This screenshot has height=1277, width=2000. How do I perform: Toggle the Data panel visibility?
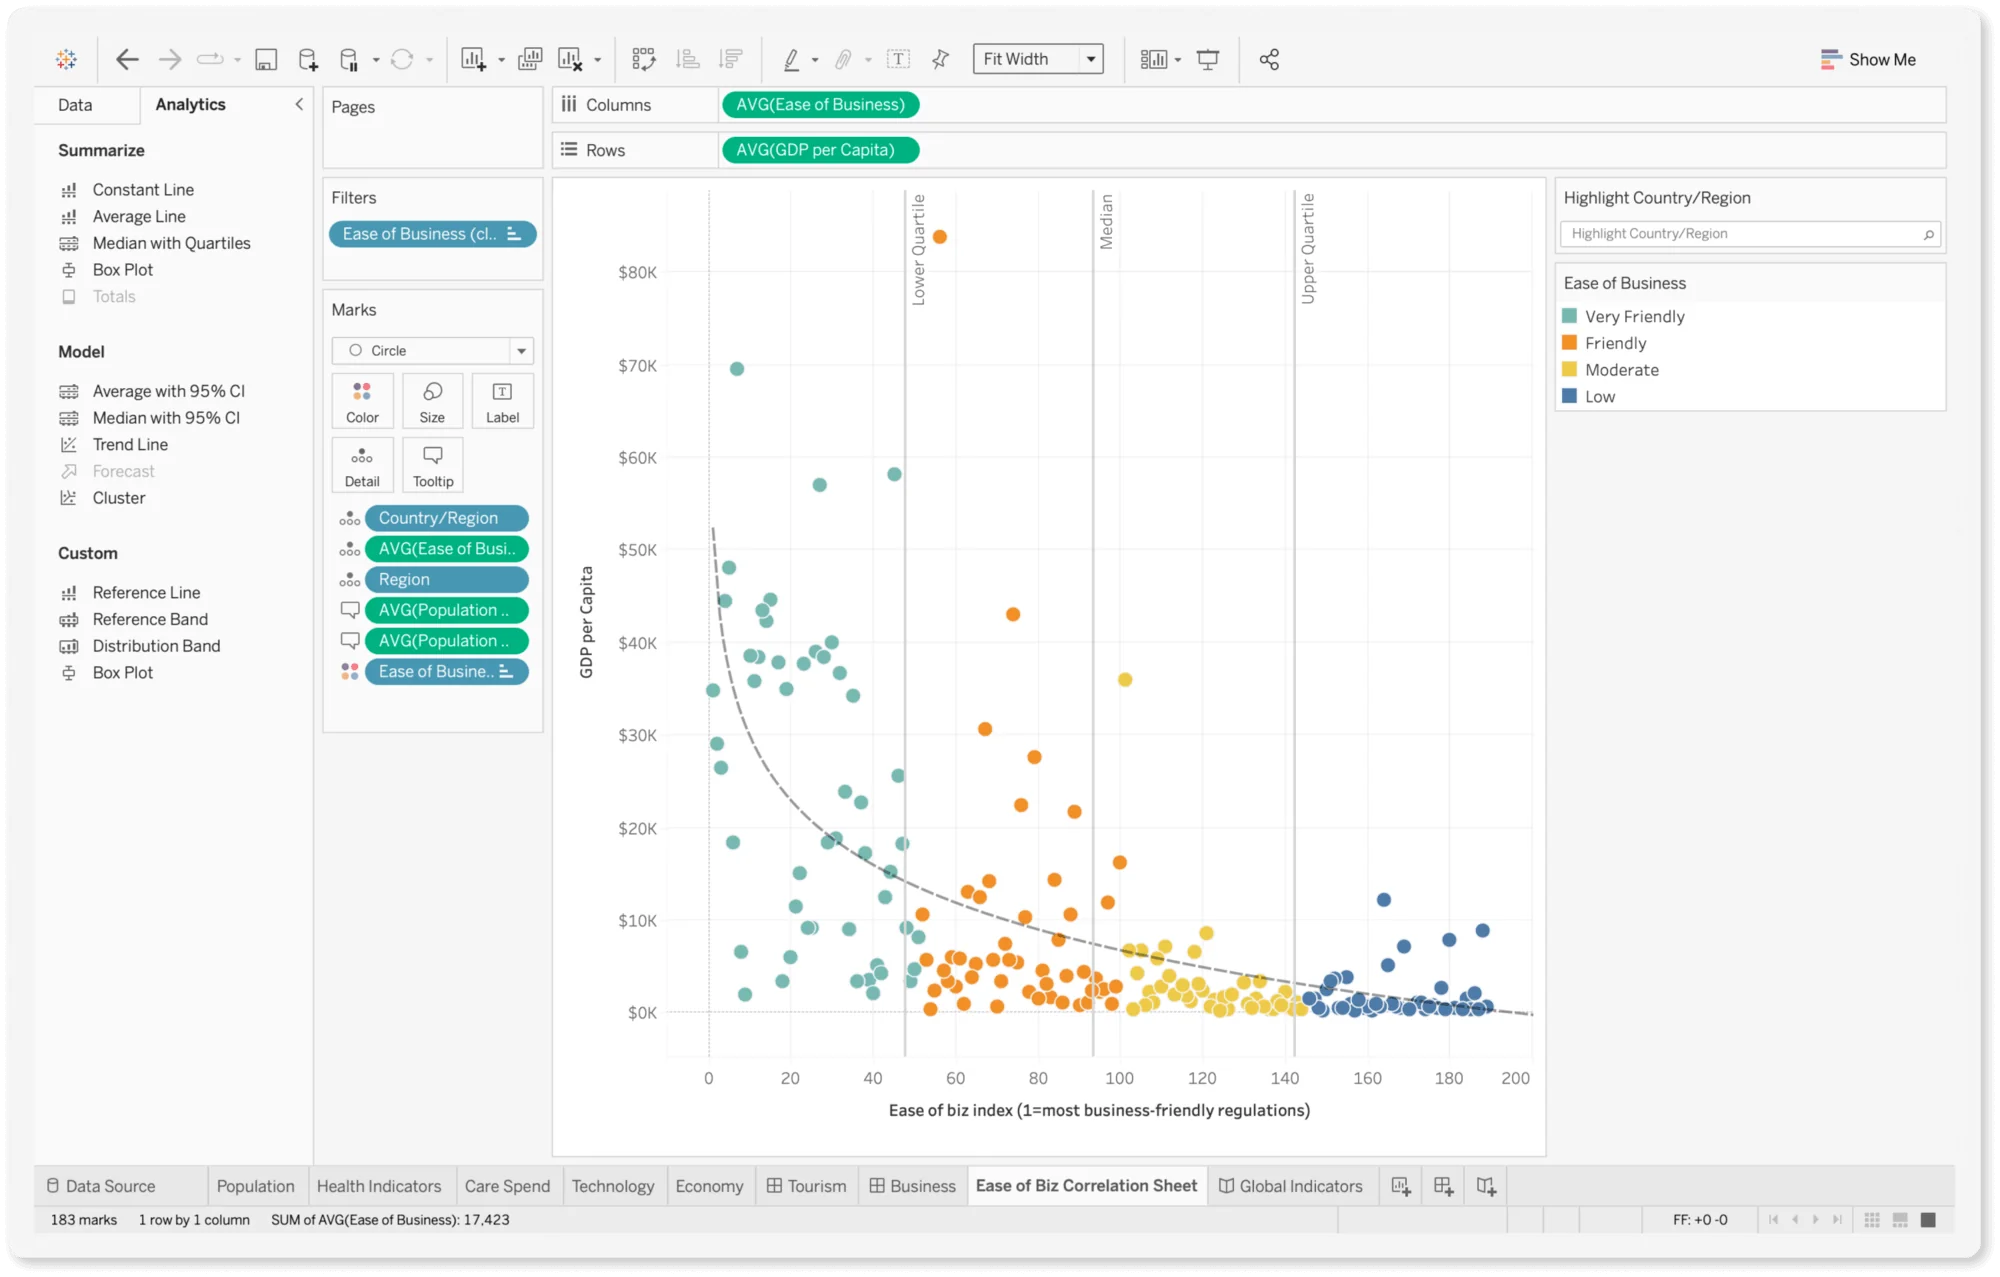(297, 105)
